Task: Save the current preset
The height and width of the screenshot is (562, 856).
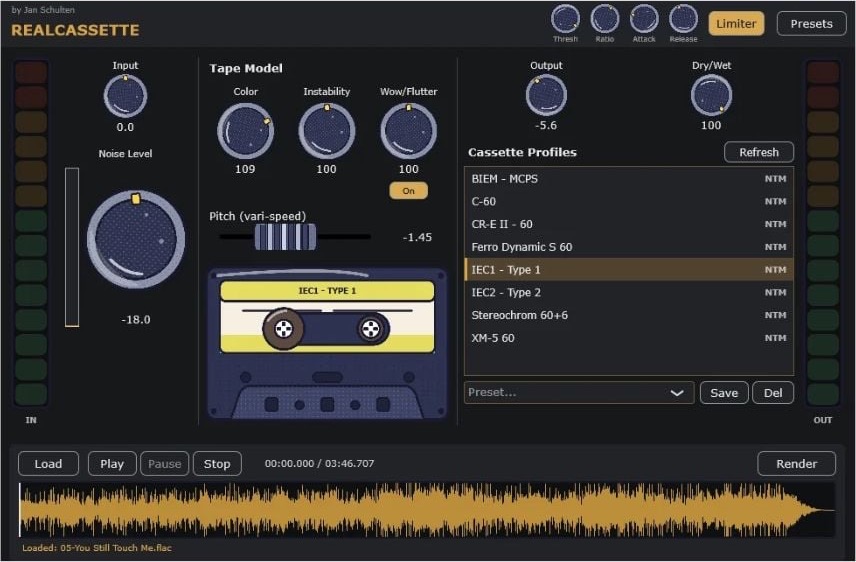Action: click(724, 393)
